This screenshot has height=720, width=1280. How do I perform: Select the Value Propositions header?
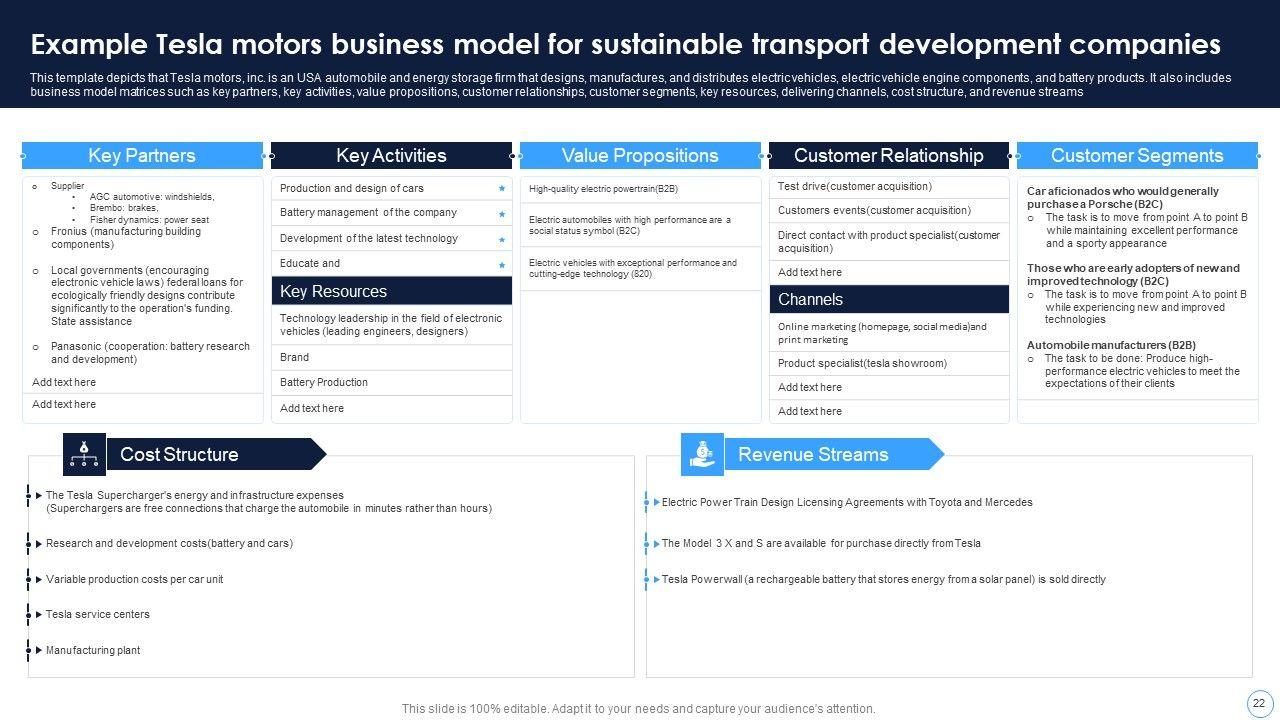[x=640, y=155]
